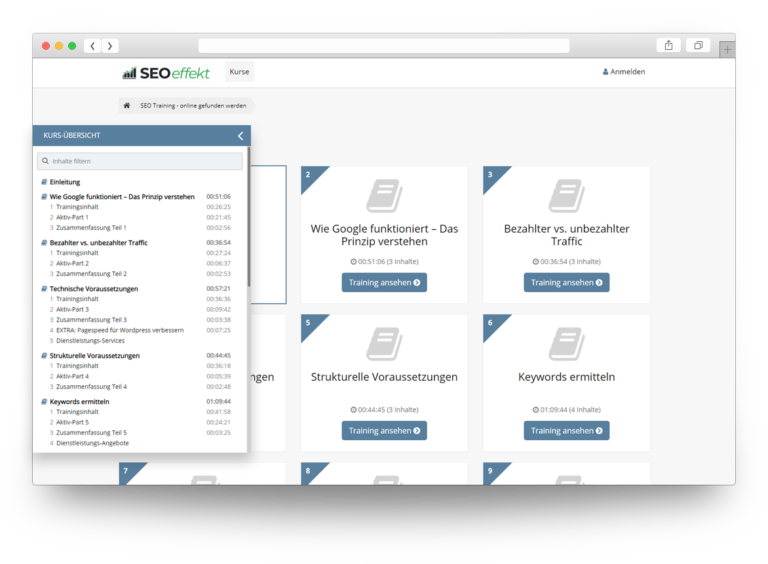Click 00:44:45 (3 Inhalte) duration text
The height and width of the screenshot is (564, 768).
(x=384, y=410)
